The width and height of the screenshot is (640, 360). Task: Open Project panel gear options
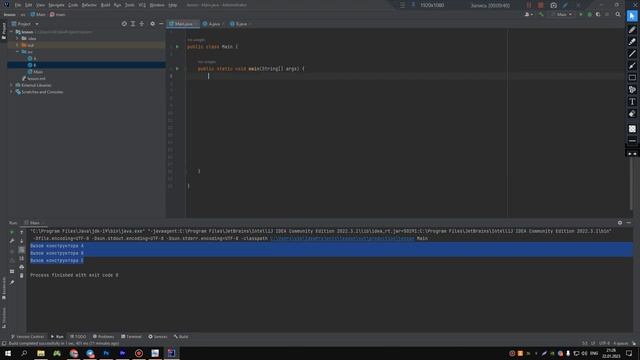(152, 24)
